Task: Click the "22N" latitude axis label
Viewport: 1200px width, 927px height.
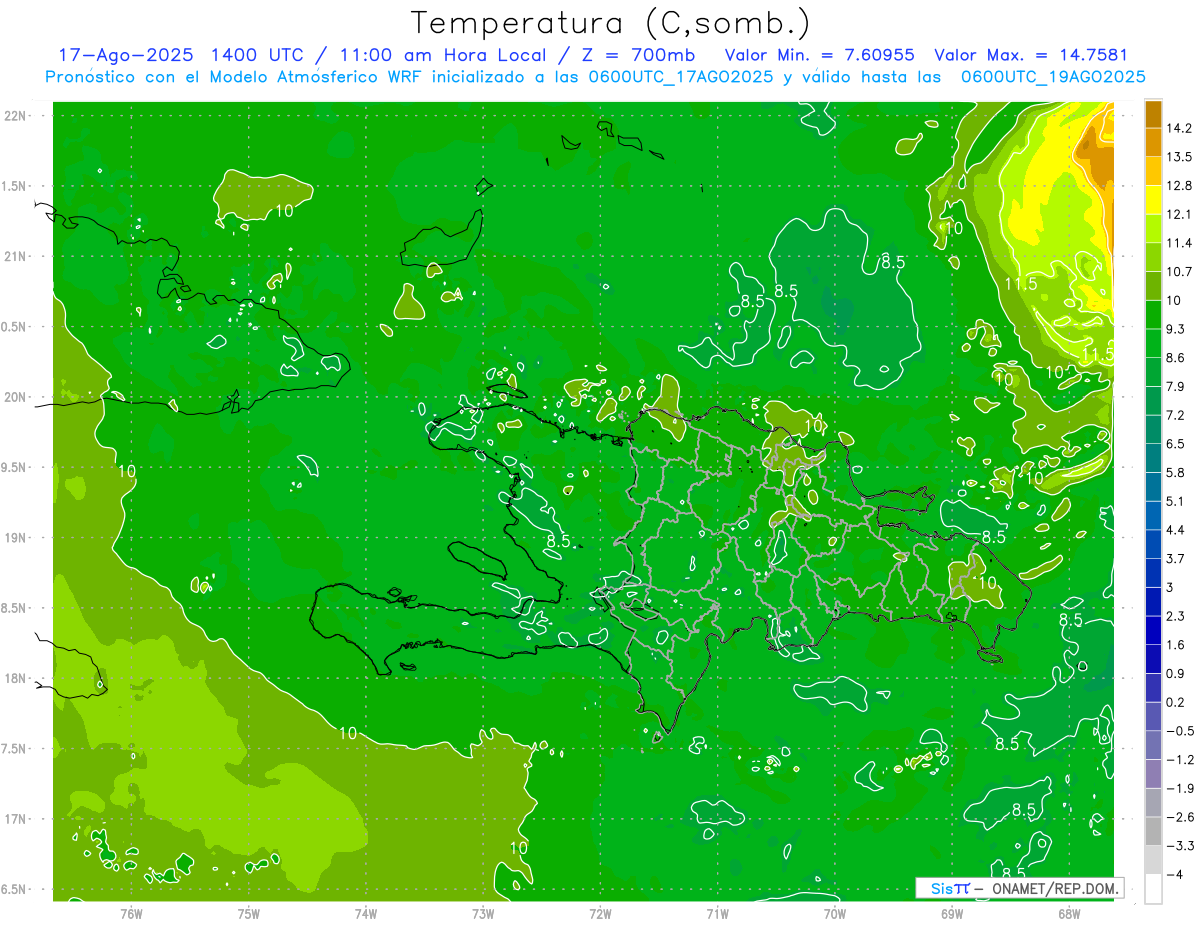Action: tap(15, 116)
